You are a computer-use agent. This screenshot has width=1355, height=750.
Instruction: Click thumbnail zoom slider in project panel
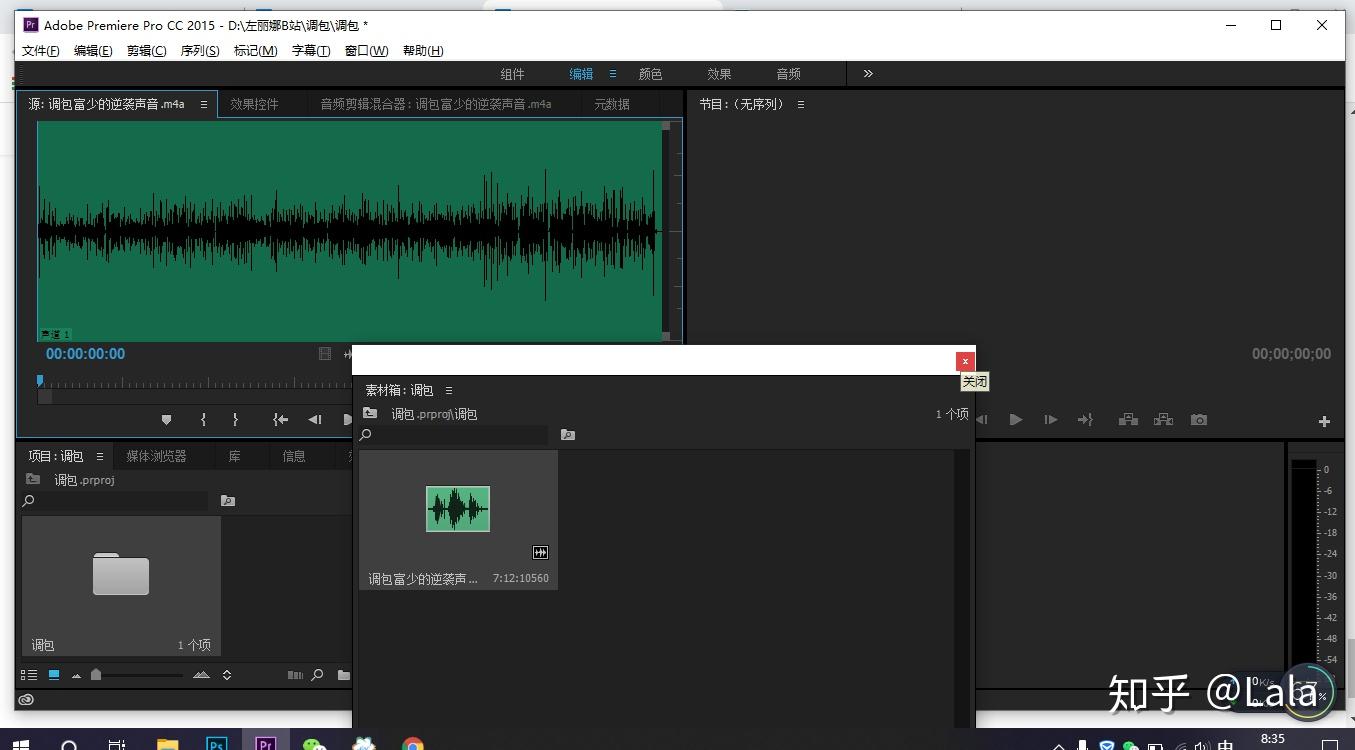tap(96, 675)
